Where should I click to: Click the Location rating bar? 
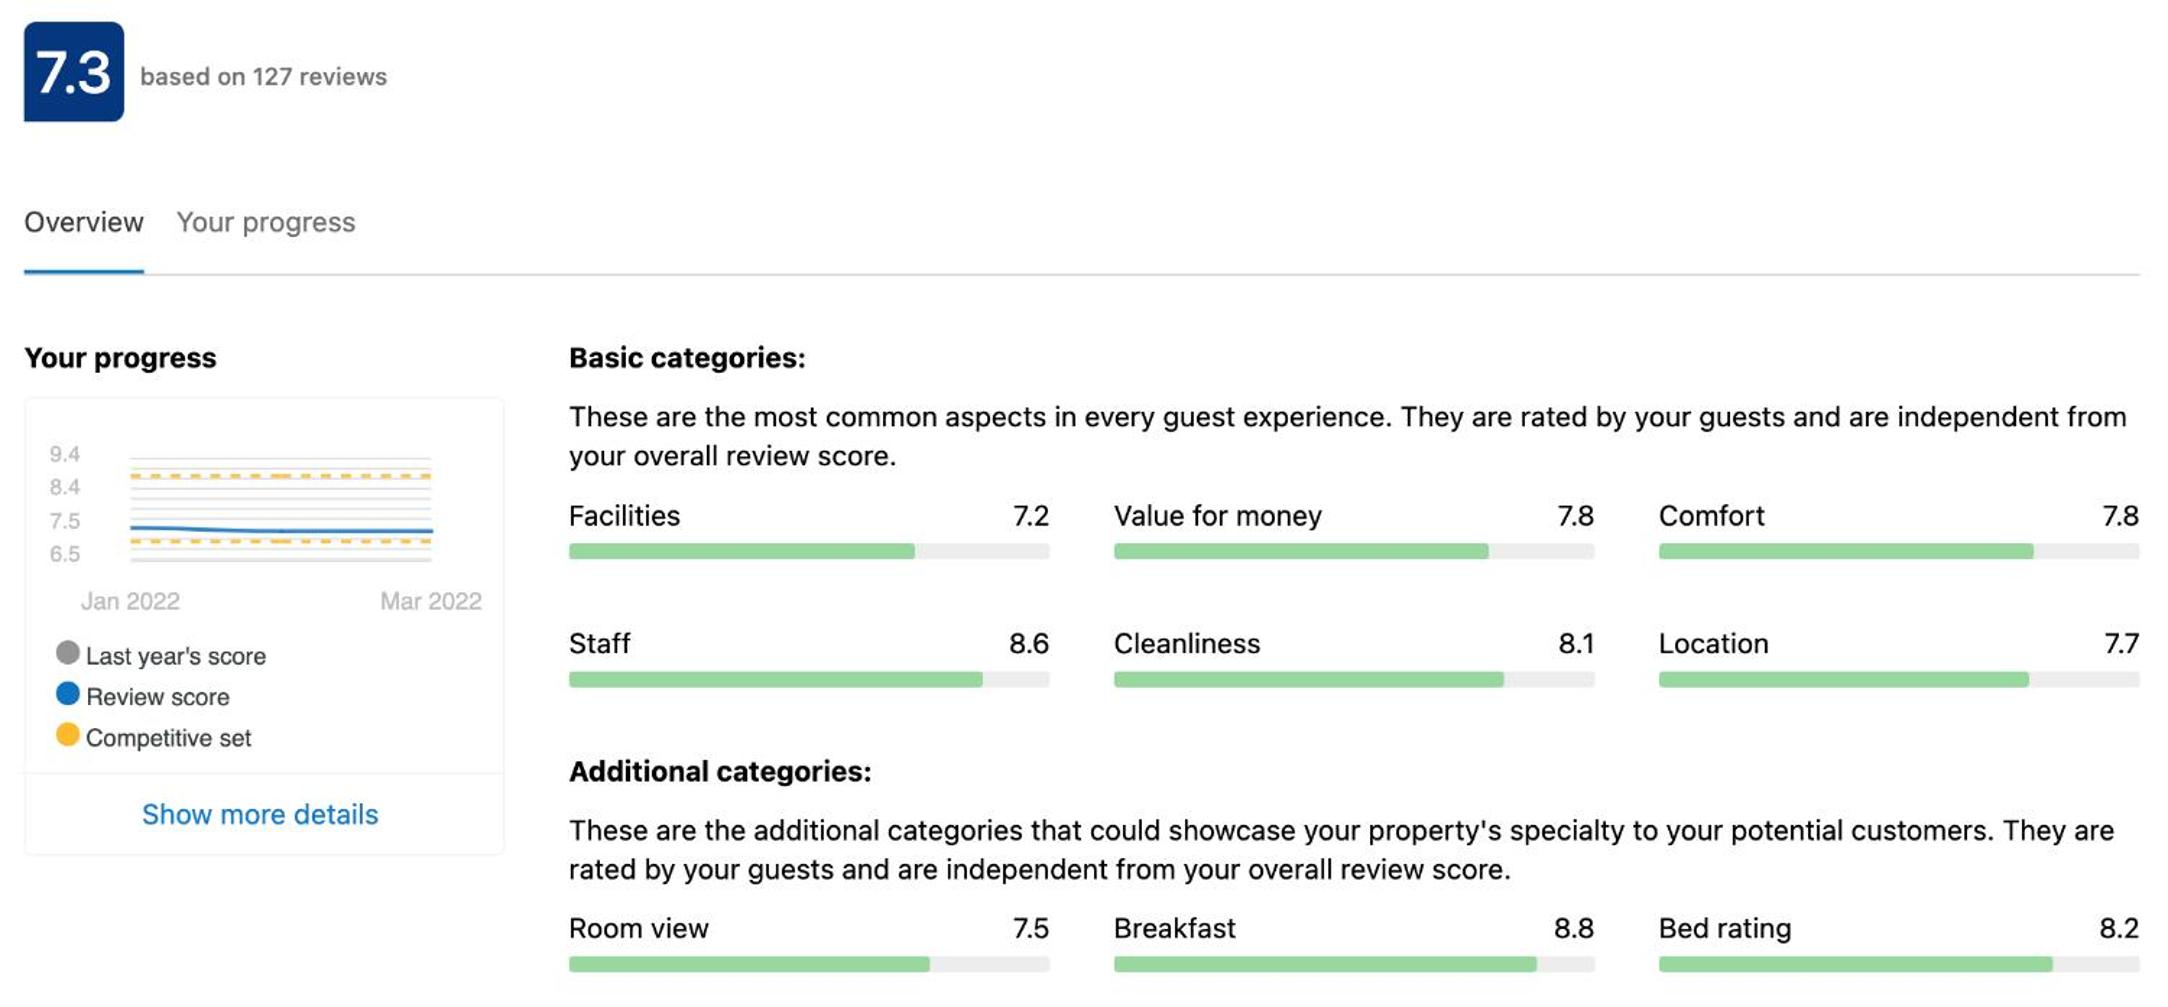pyautogui.click(x=1898, y=679)
